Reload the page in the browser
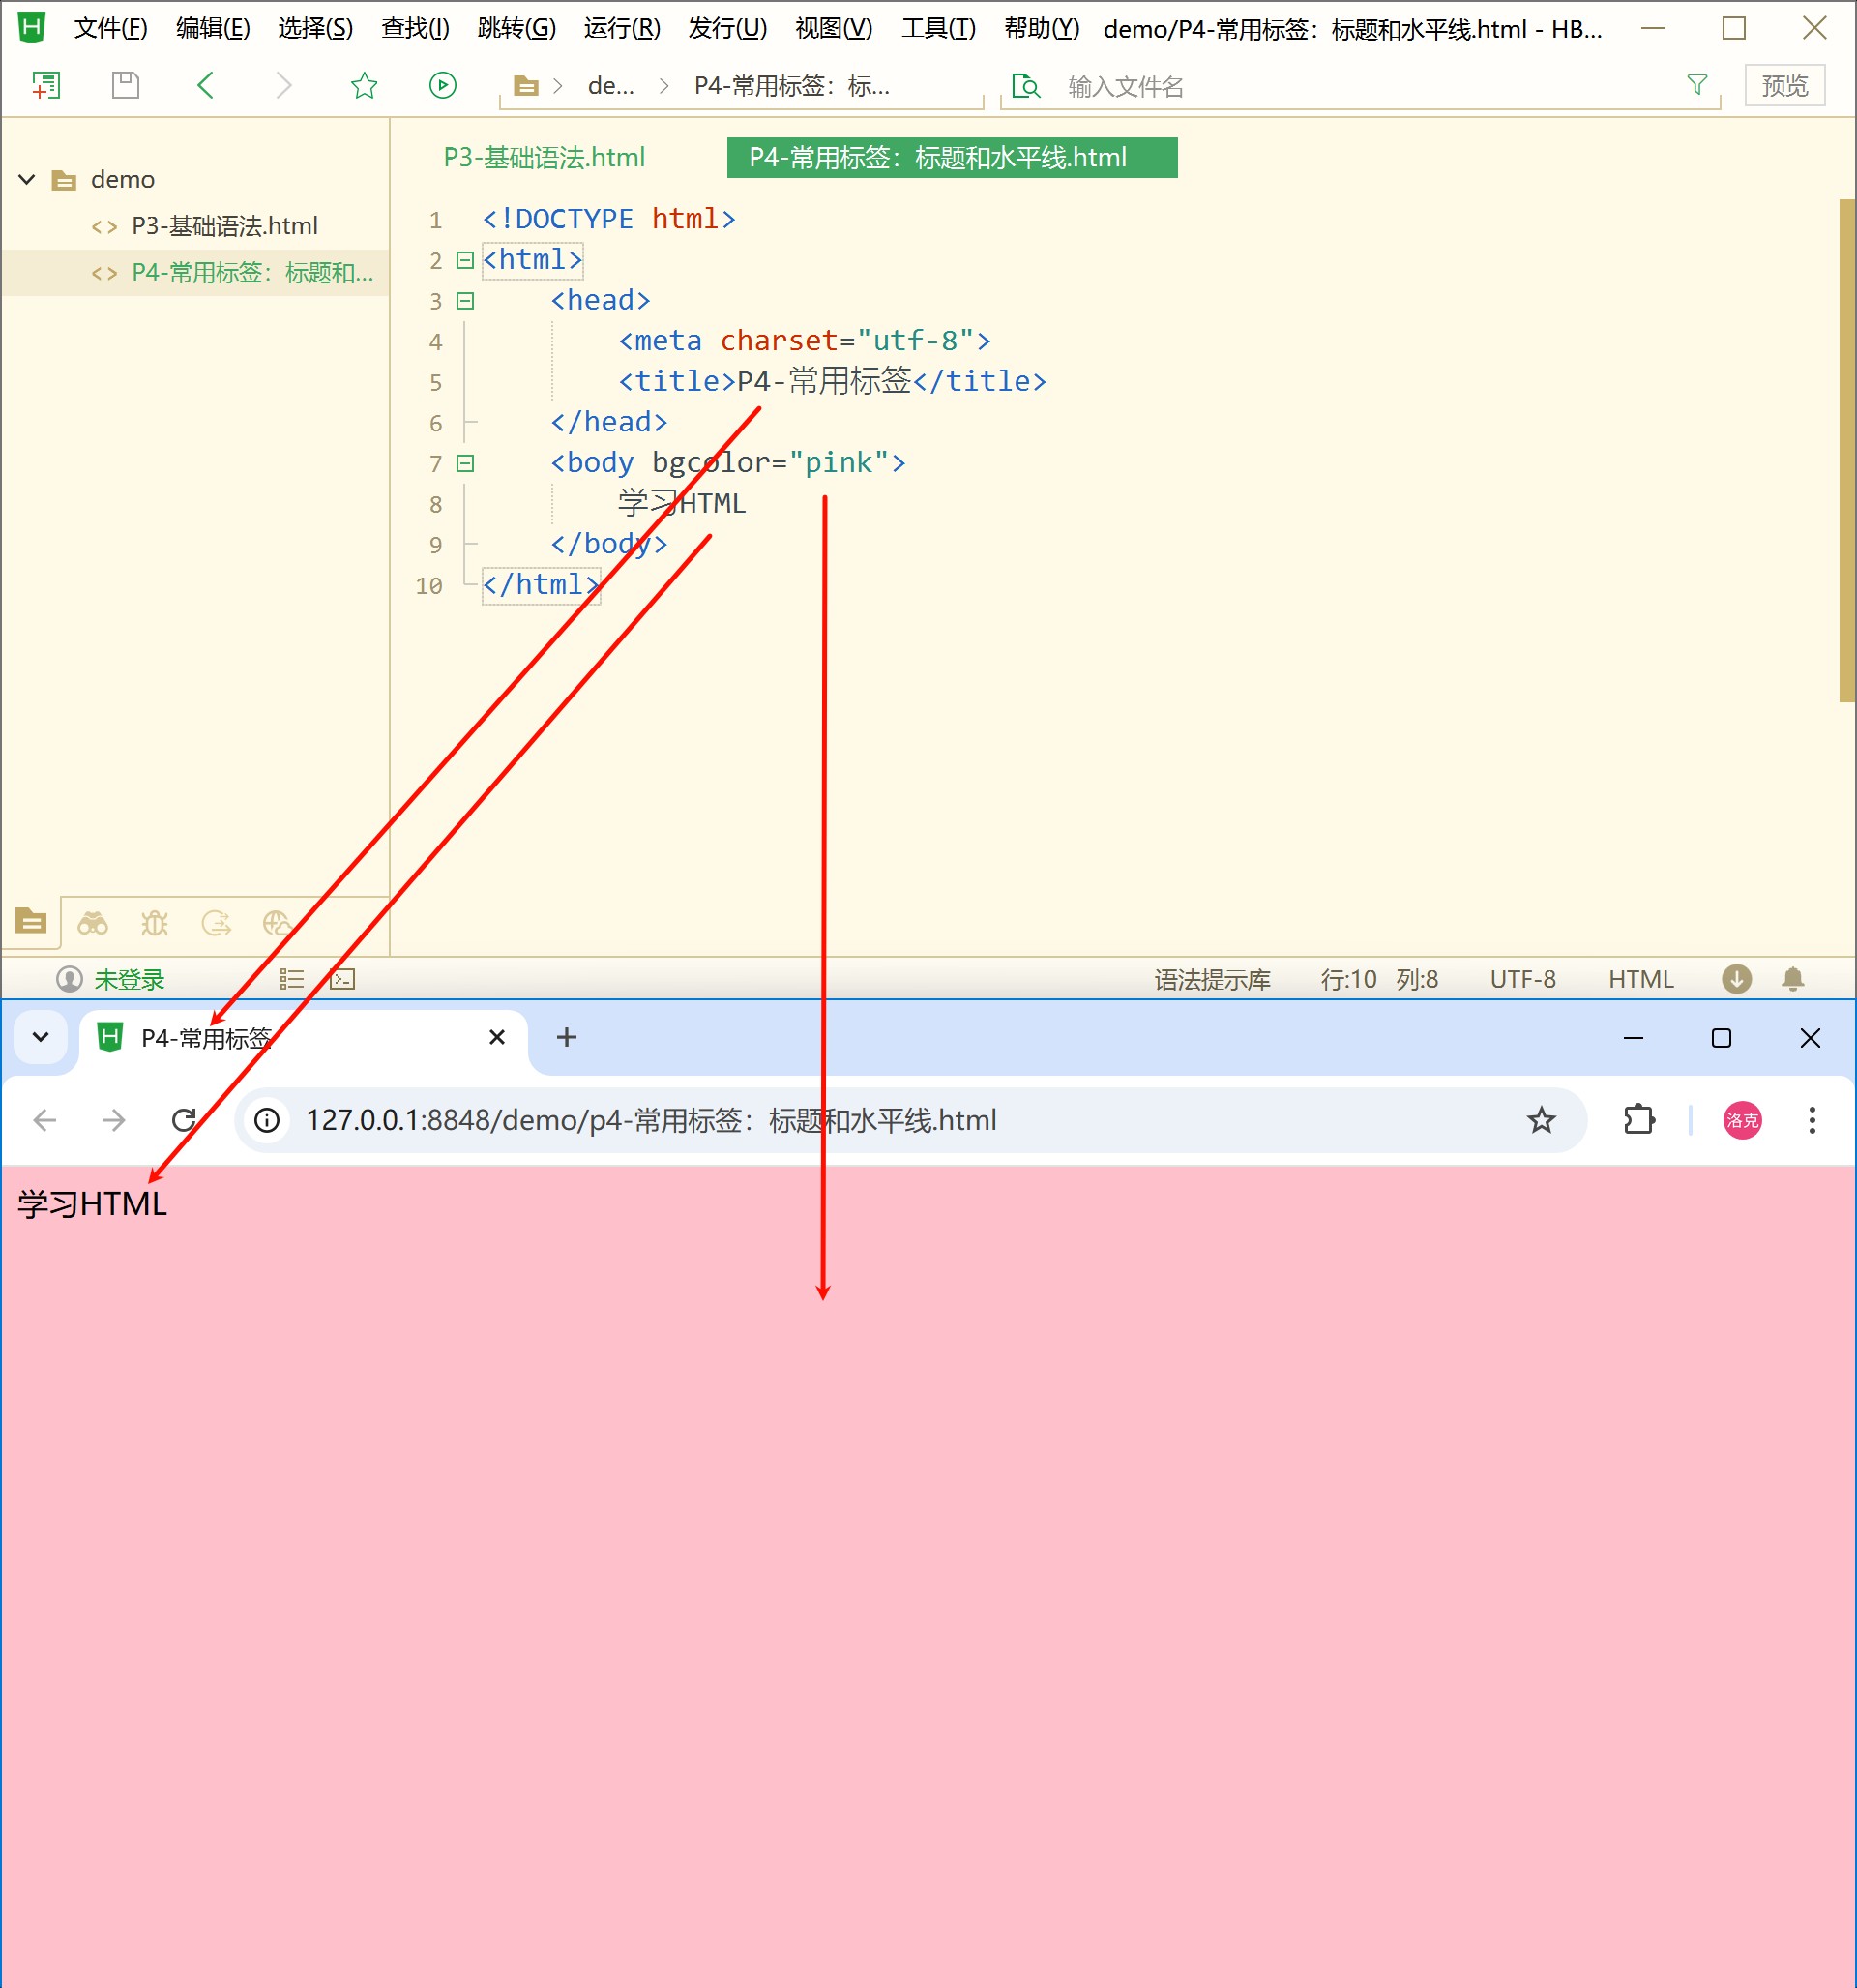 184,1120
